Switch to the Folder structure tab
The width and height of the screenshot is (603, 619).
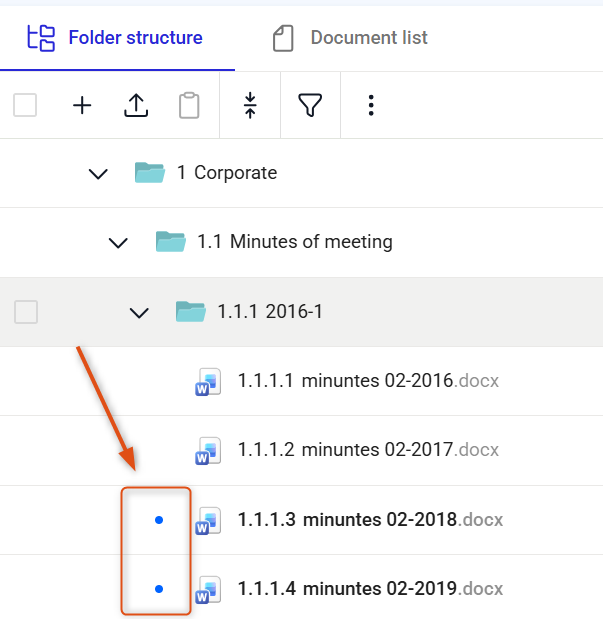[115, 38]
